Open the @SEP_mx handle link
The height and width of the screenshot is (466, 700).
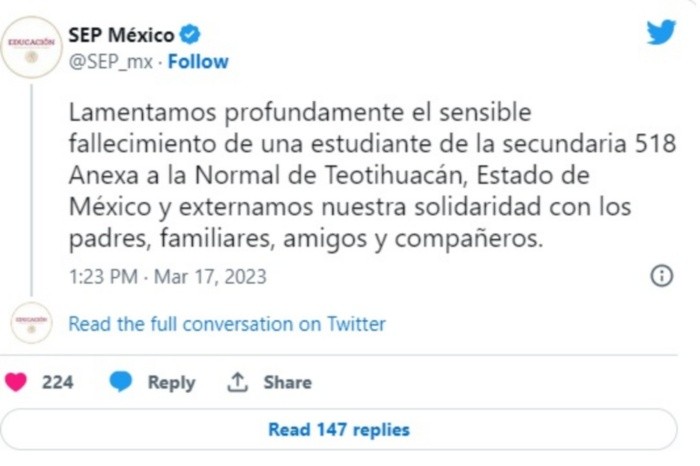click(110, 62)
